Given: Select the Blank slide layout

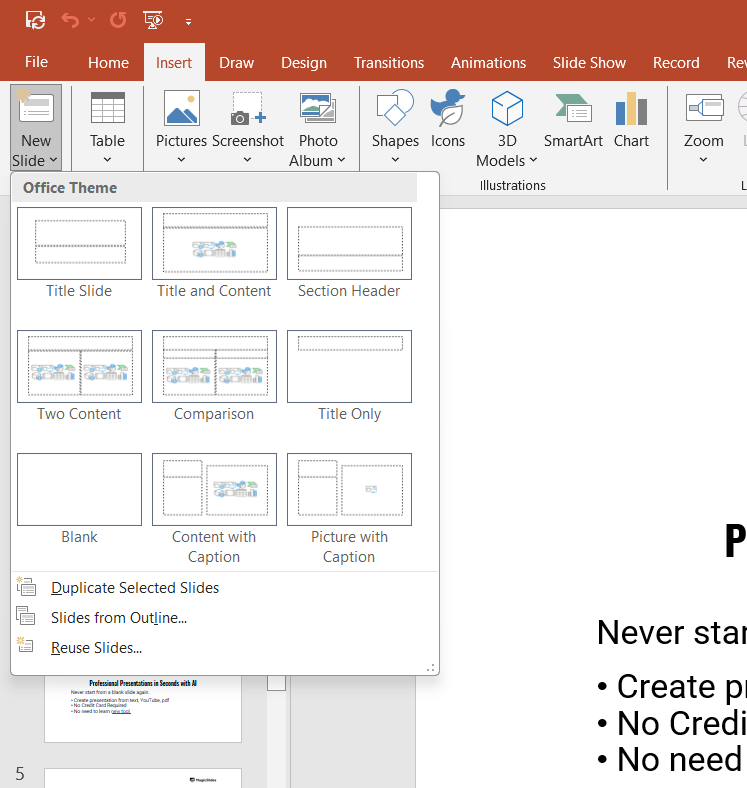Looking at the screenshot, I should pyautogui.click(x=79, y=490).
